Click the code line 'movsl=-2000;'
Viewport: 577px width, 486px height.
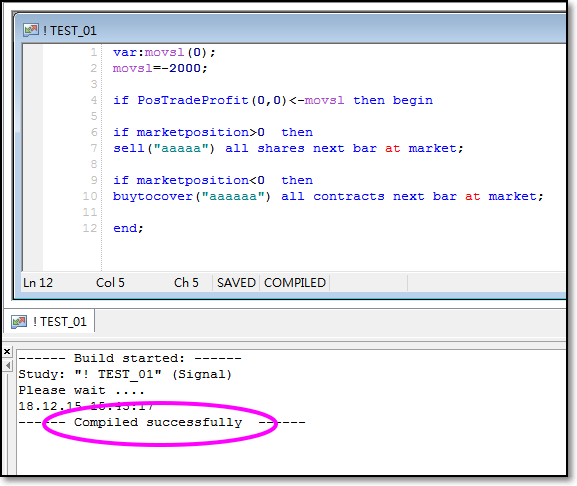(x=160, y=68)
